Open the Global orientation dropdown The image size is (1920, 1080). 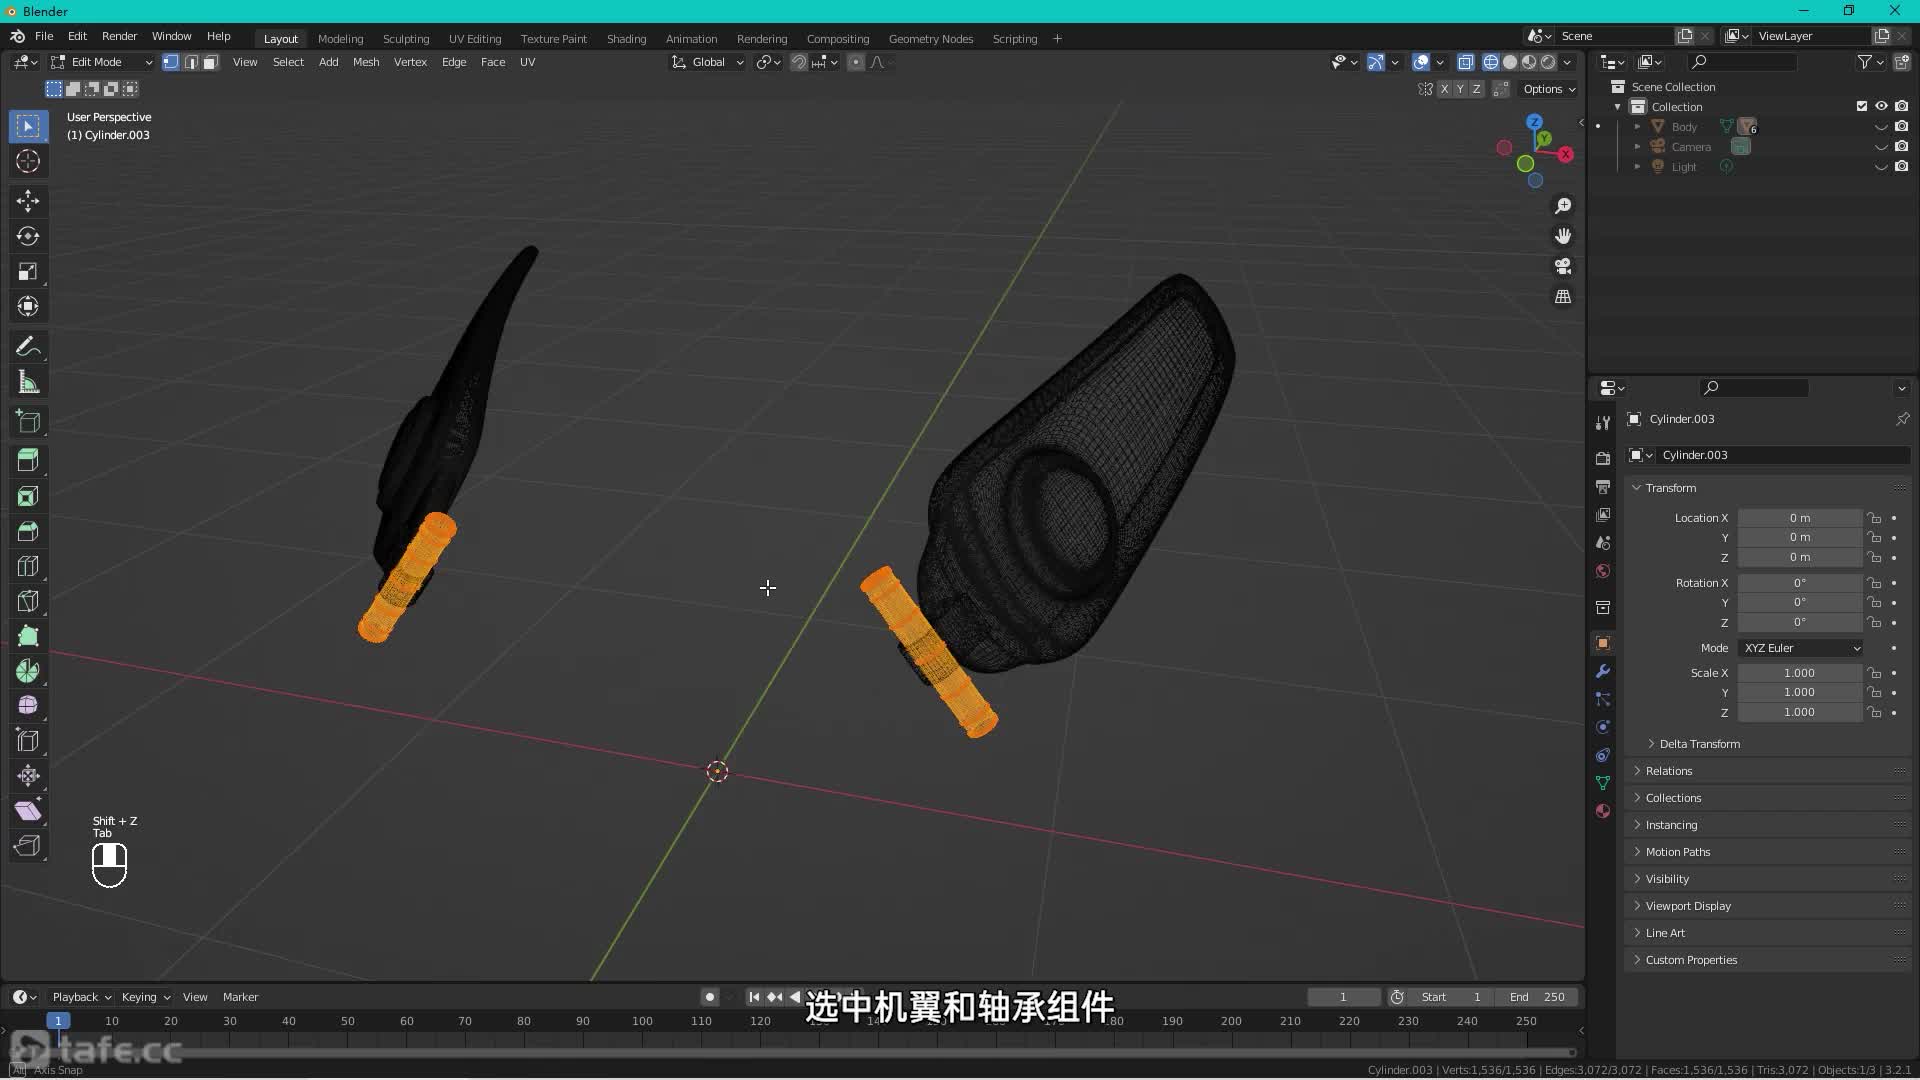(x=708, y=62)
